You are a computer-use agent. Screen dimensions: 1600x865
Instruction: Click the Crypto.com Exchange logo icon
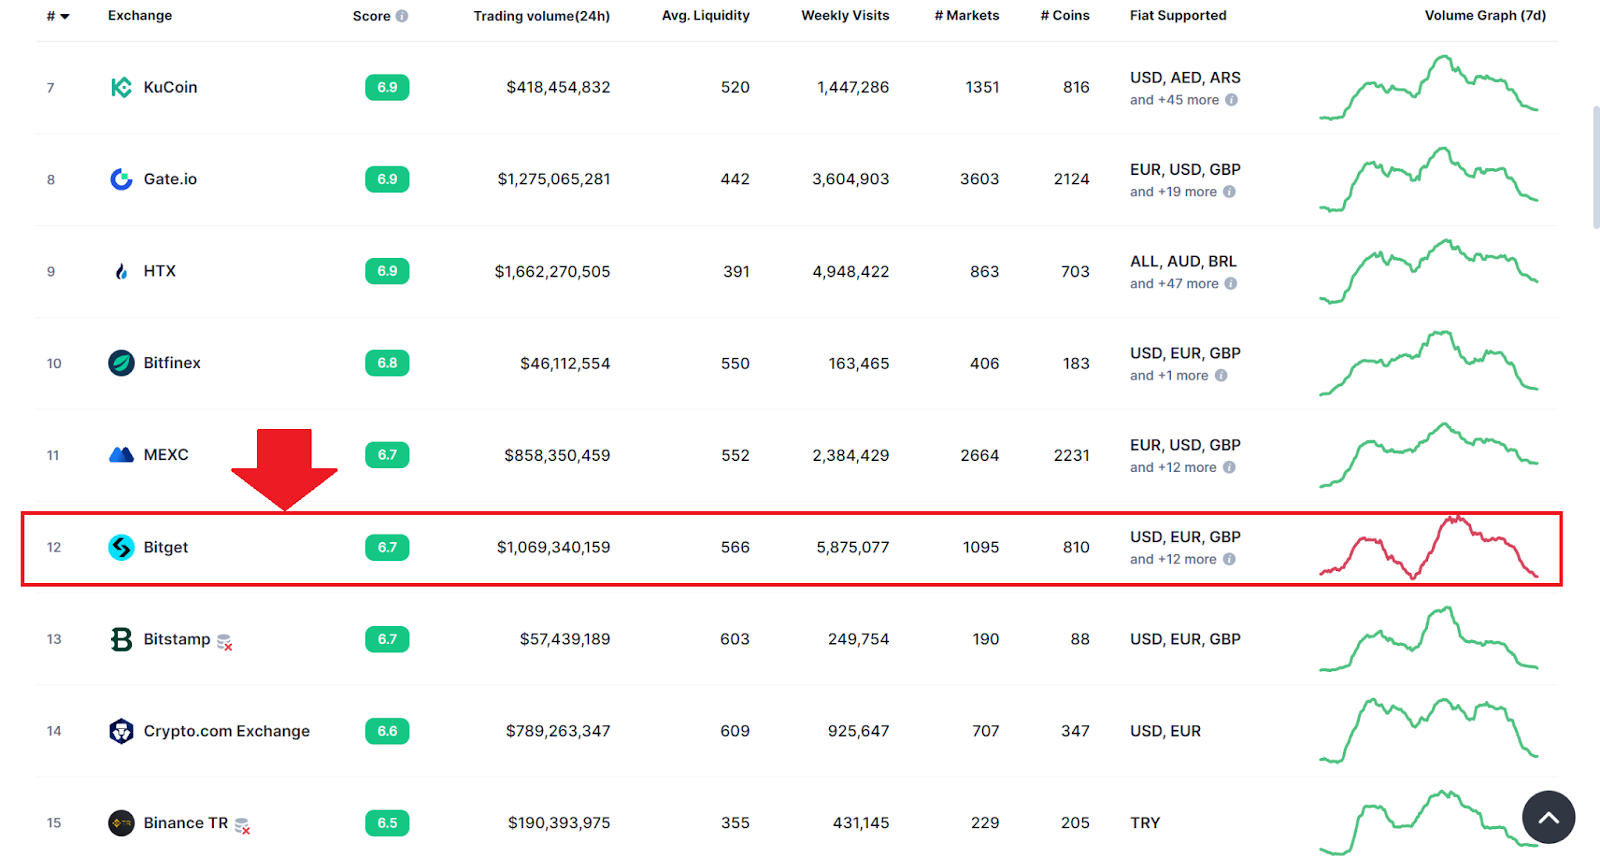coord(121,731)
